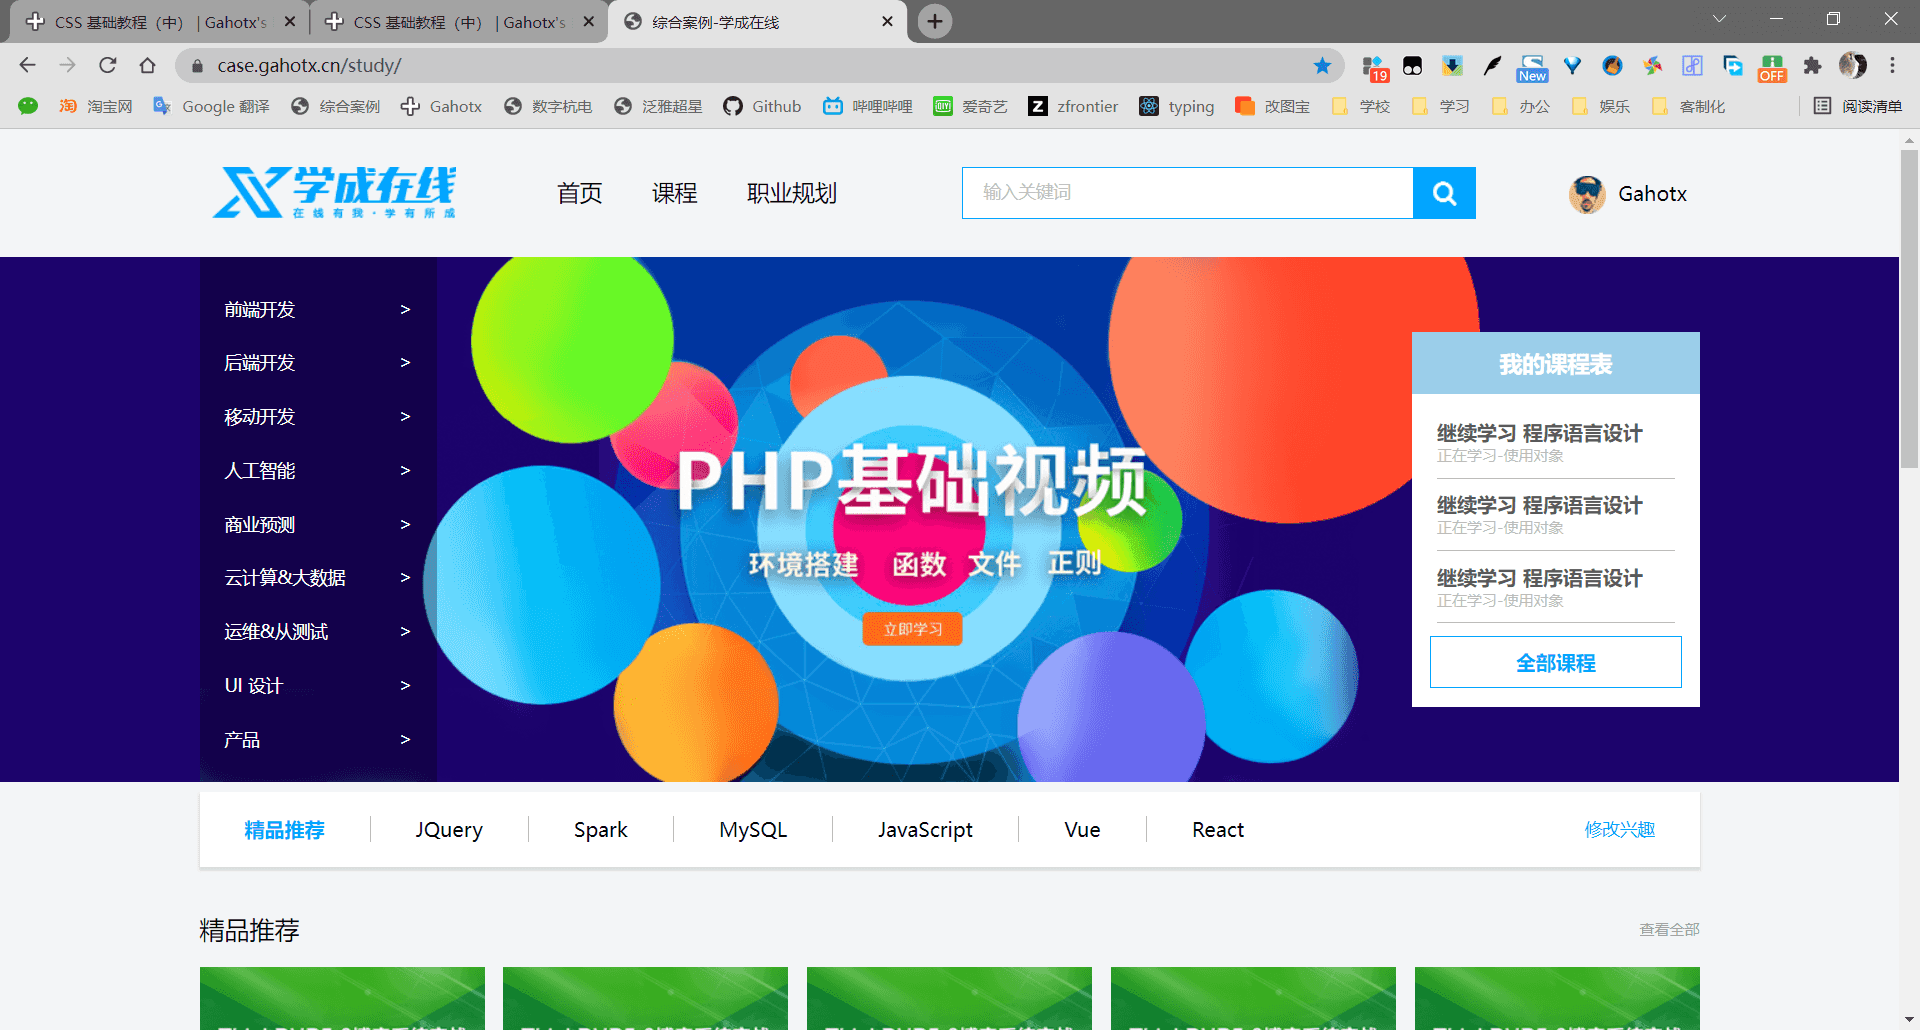Screen dimensions: 1920x1030
Task: Open the Github bookmark
Action: pos(762,106)
